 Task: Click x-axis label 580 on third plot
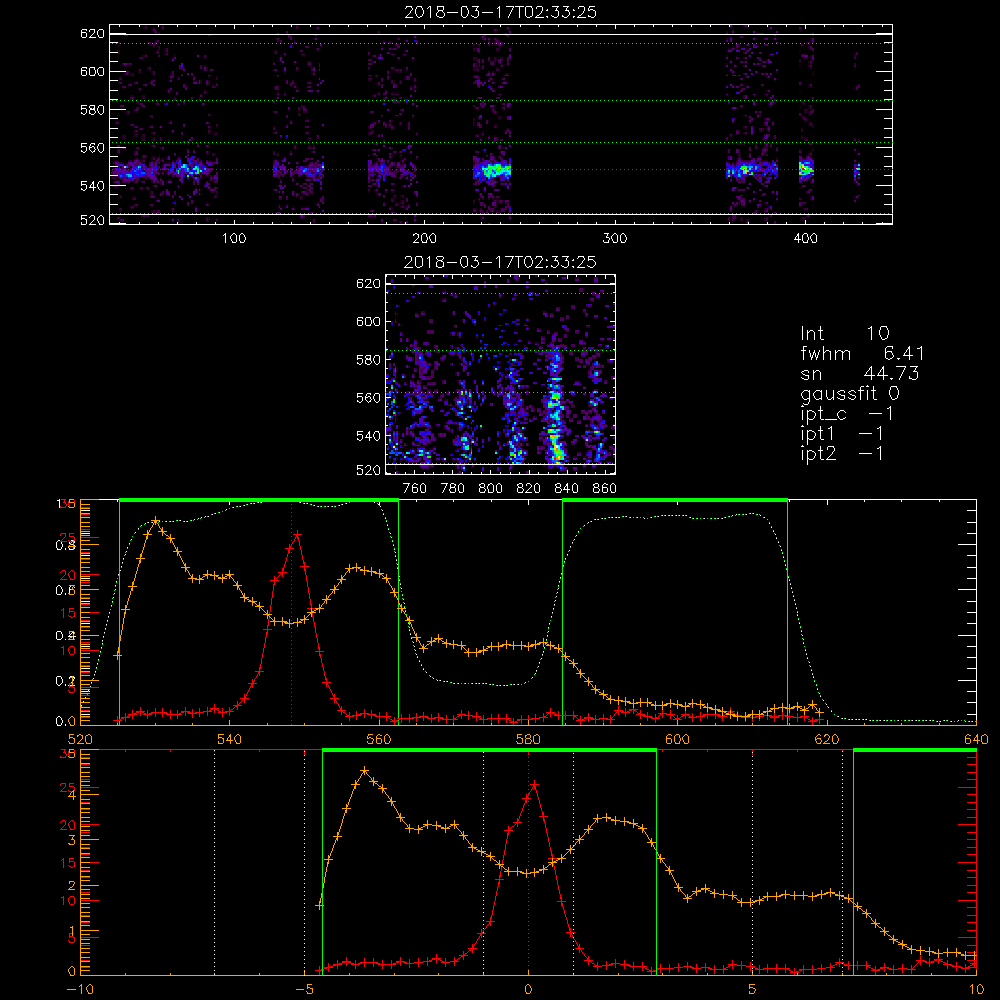pyautogui.click(x=528, y=740)
